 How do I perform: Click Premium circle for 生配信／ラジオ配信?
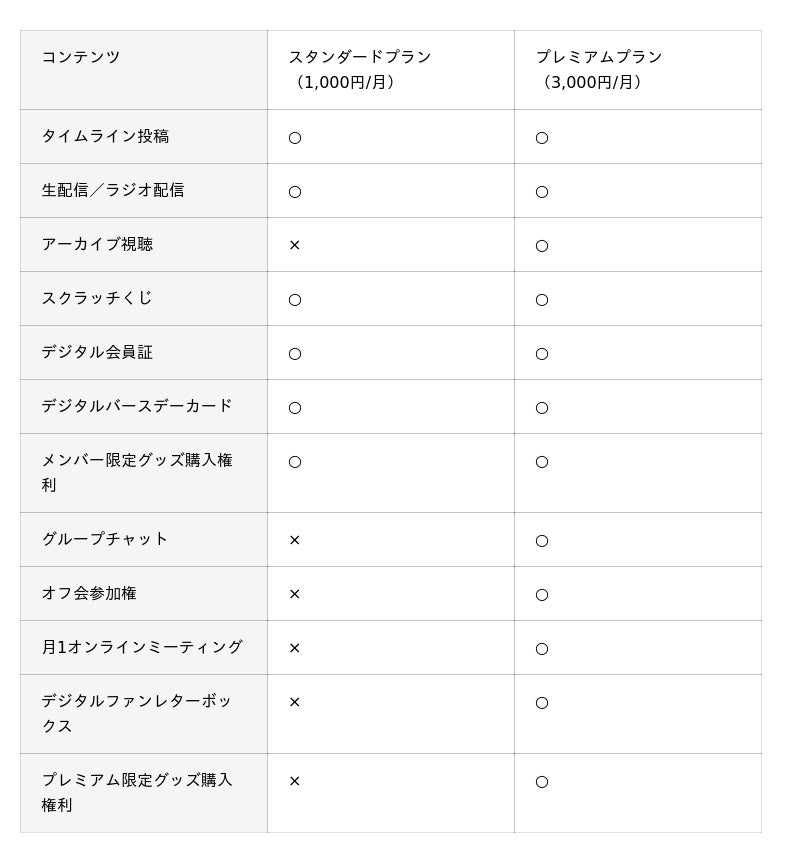542,192
